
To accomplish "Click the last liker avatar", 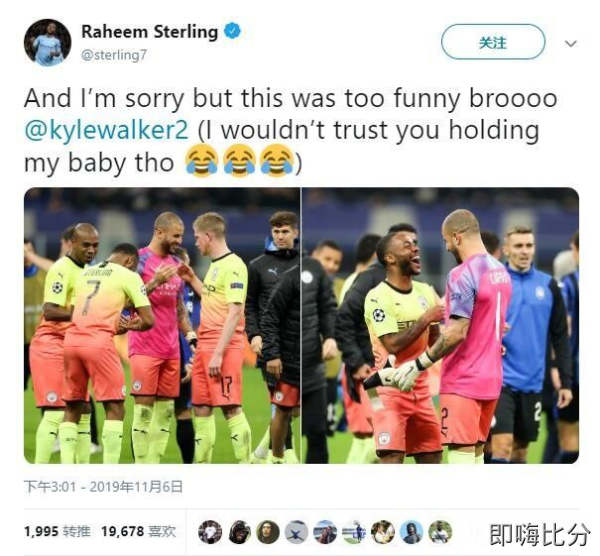I will (440, 532).
